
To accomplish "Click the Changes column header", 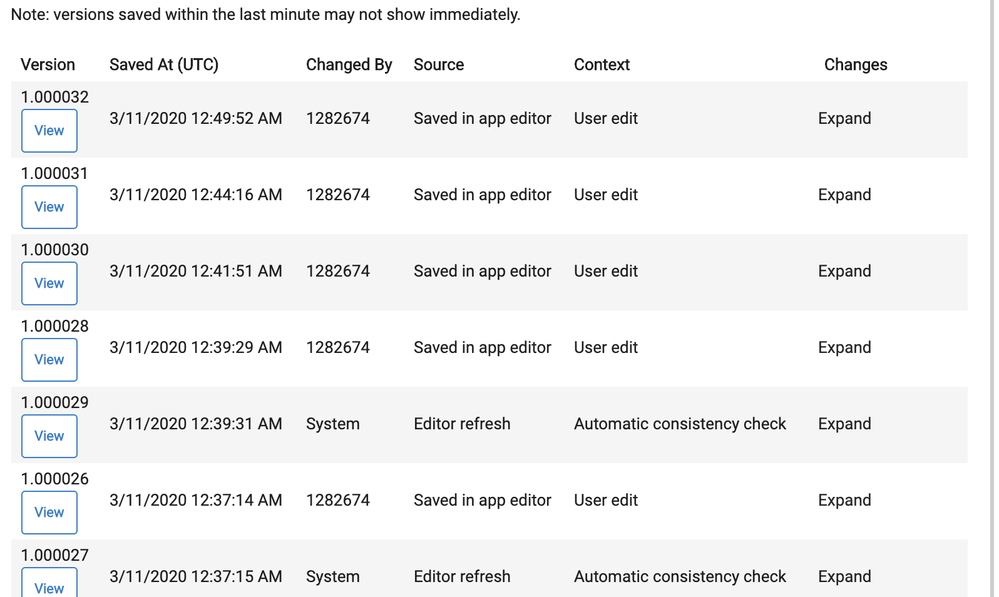I will [856, 65].
